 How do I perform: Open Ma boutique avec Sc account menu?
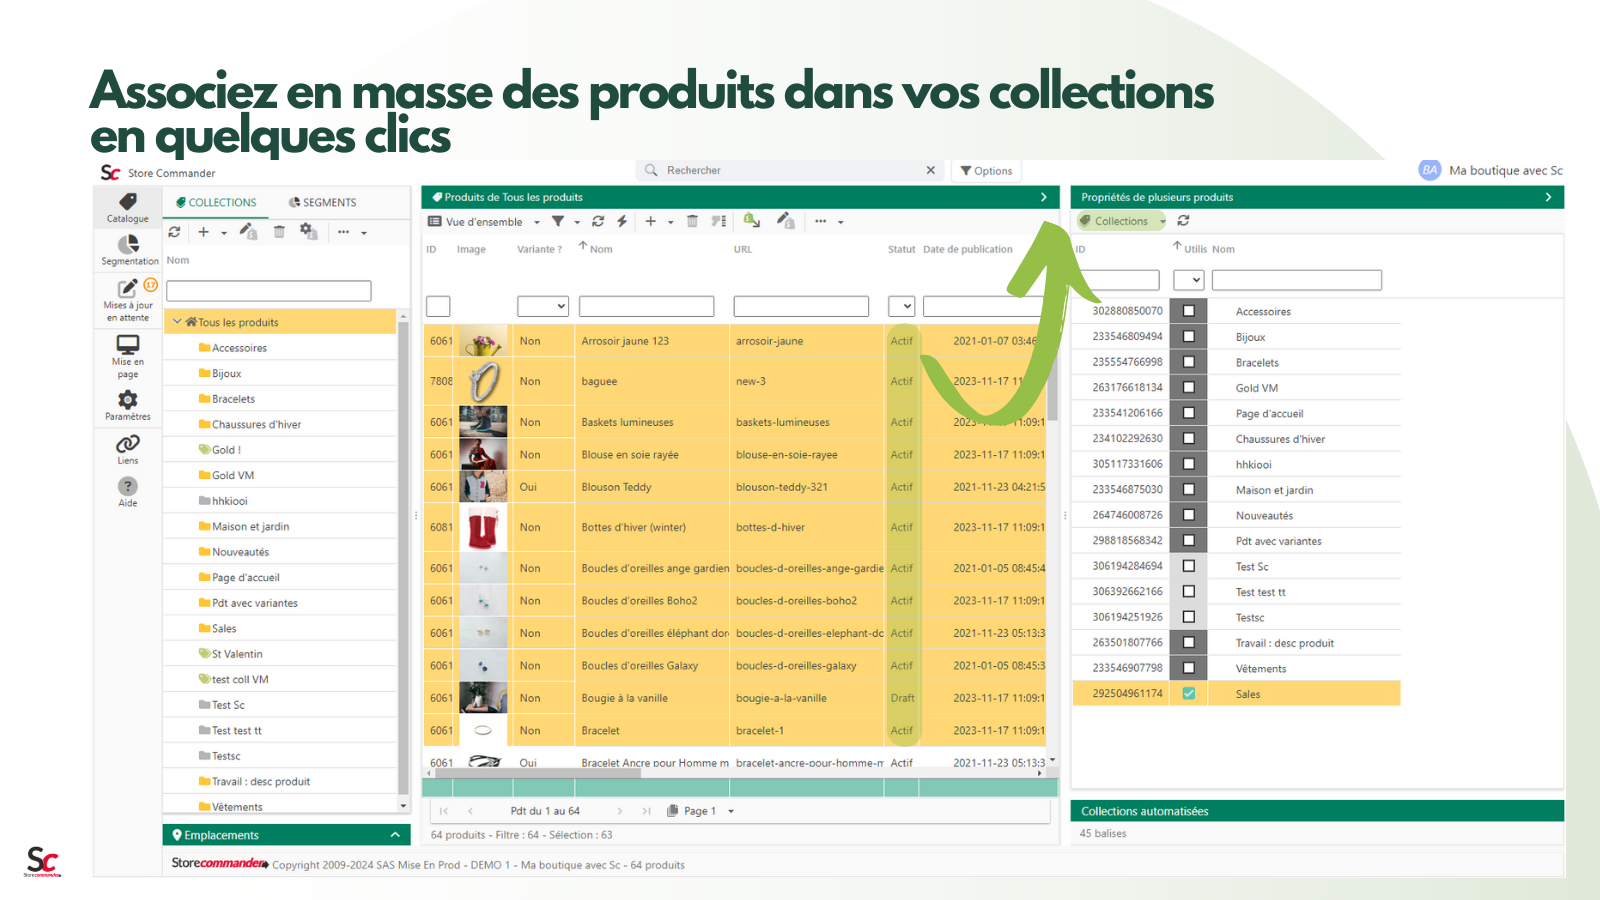pos(1491,170)
